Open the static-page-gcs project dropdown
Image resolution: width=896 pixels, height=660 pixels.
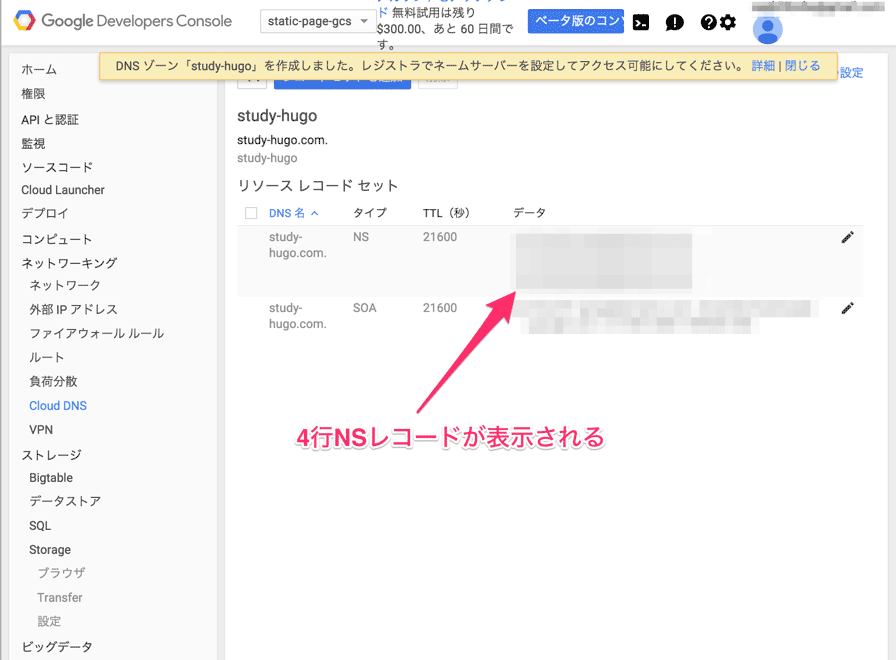click(x=318, y=22)
